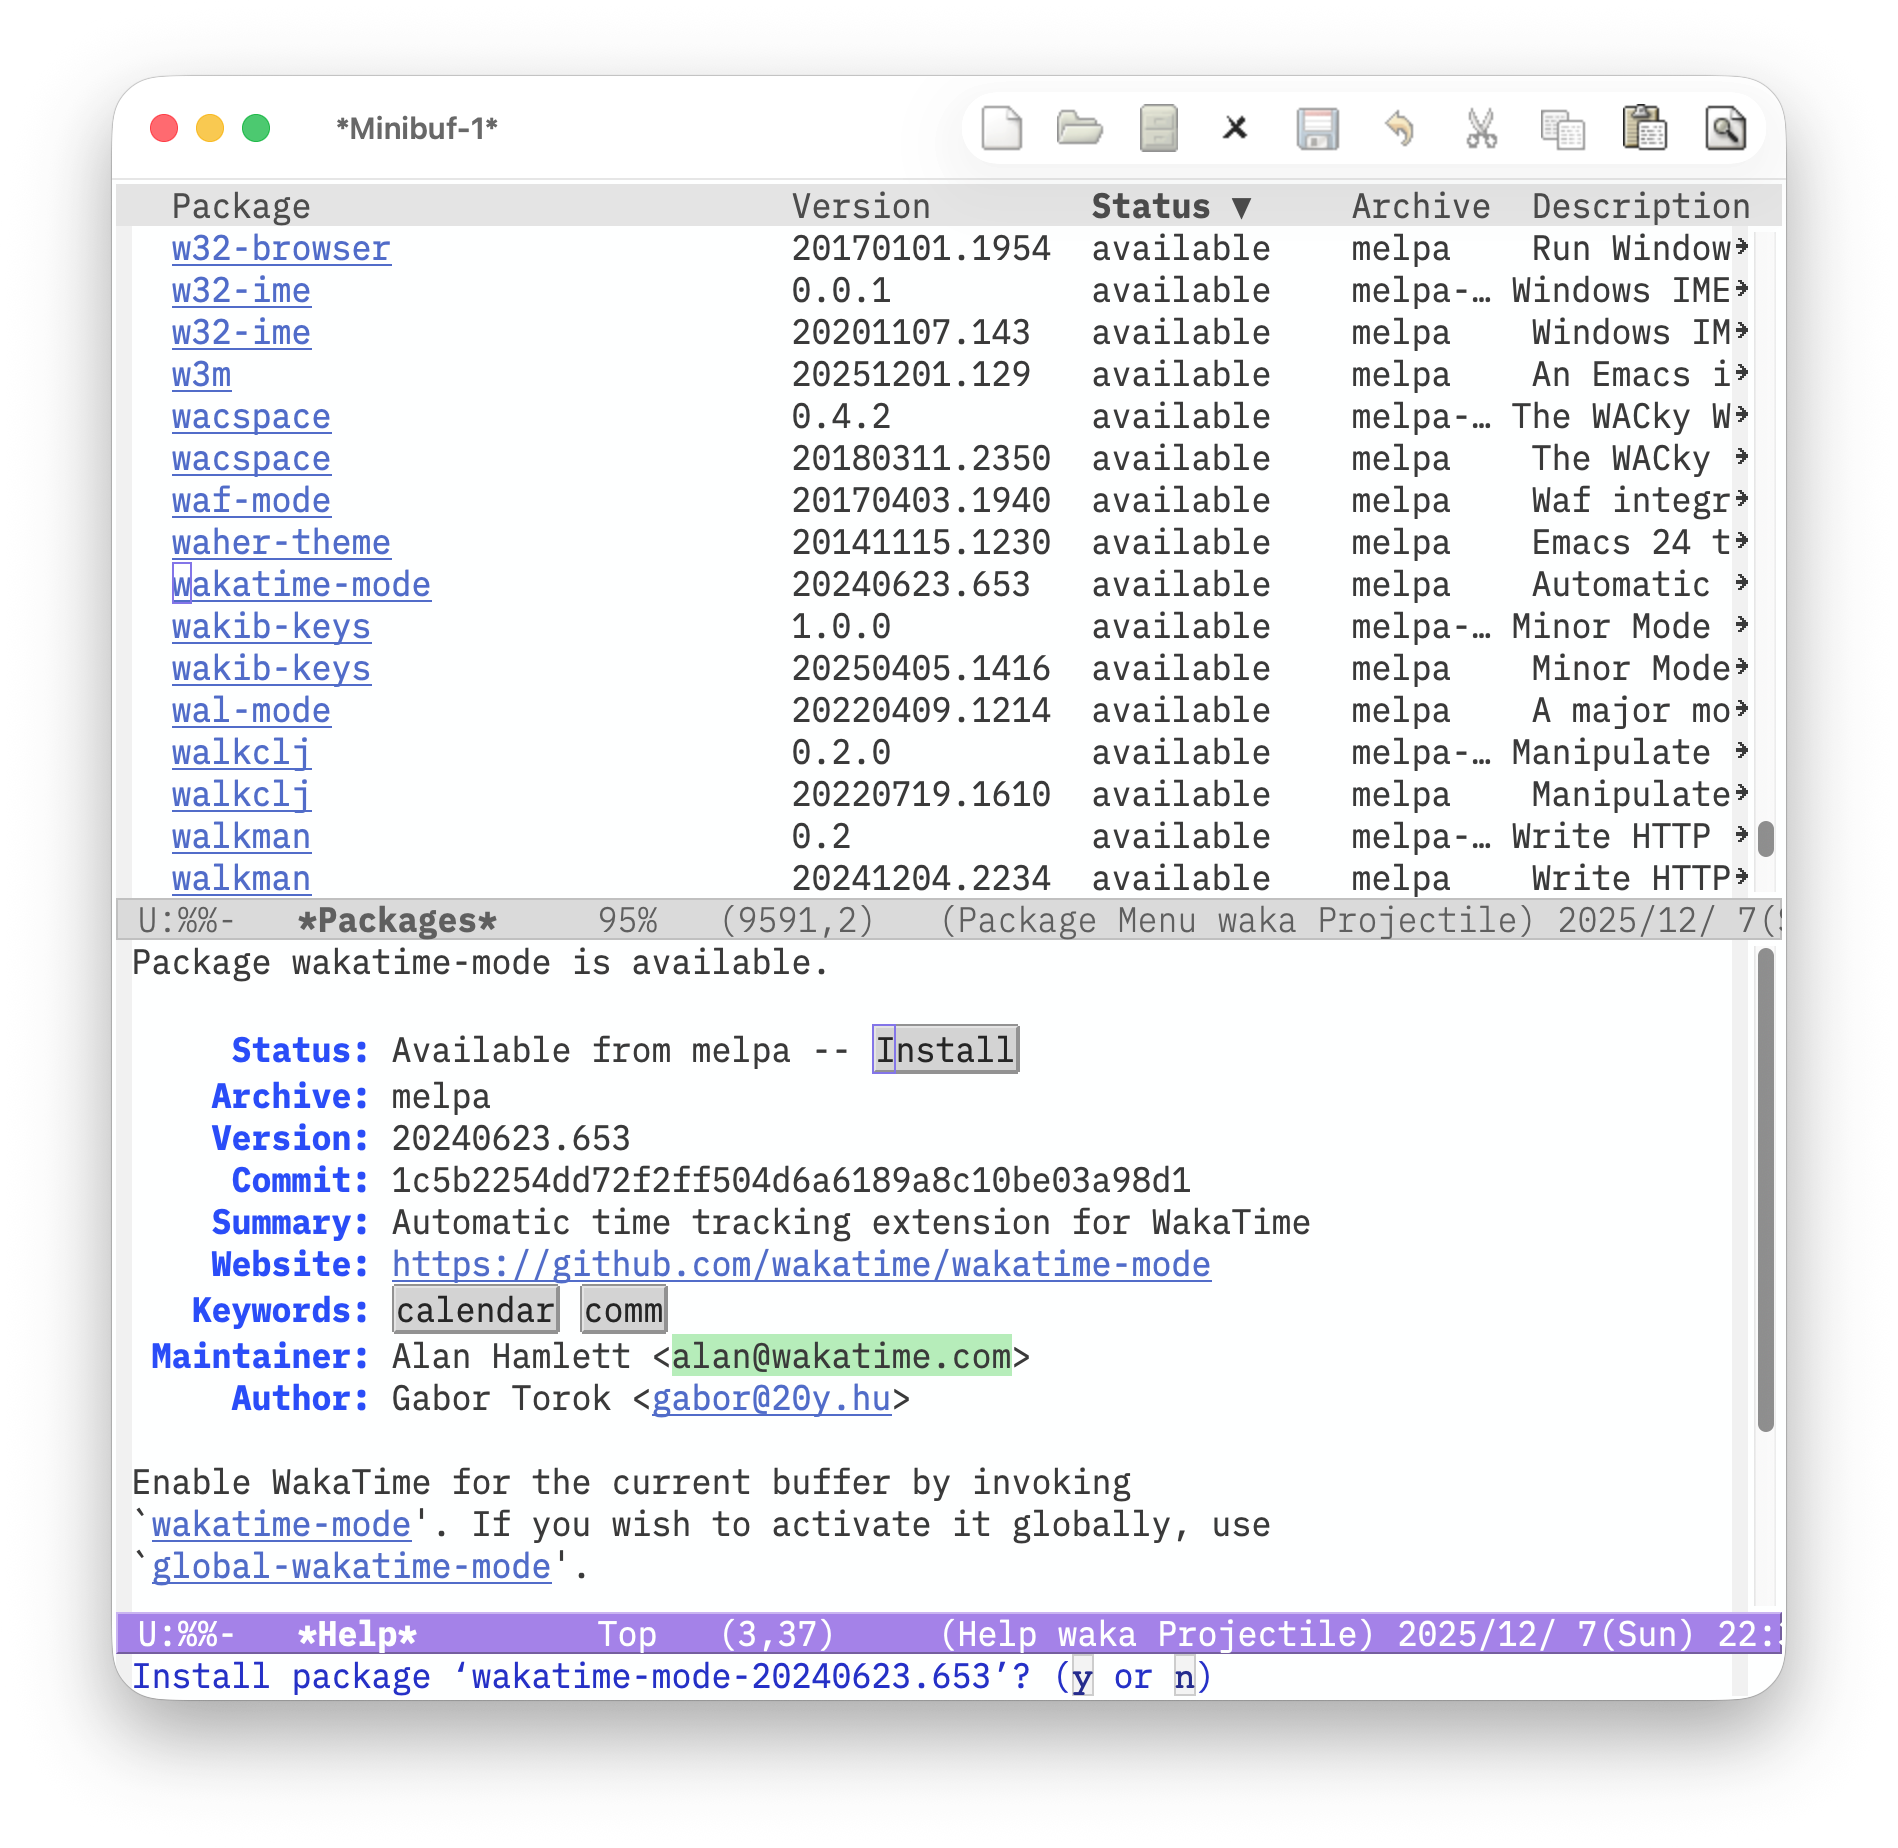
Task: Sort by the Status column header
Action: (x=1171, y=206)
